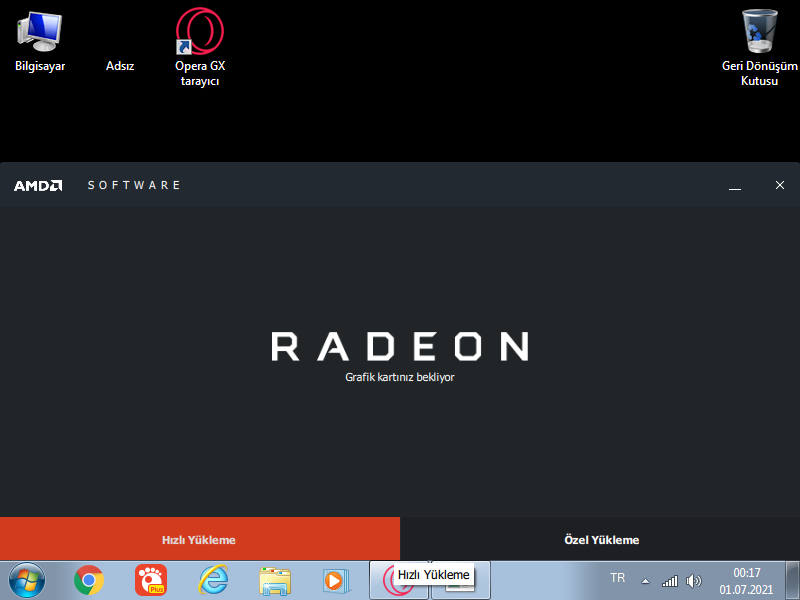Click the Show Desktop strip on the taskbar
The image size is (800, 600).
792,580
